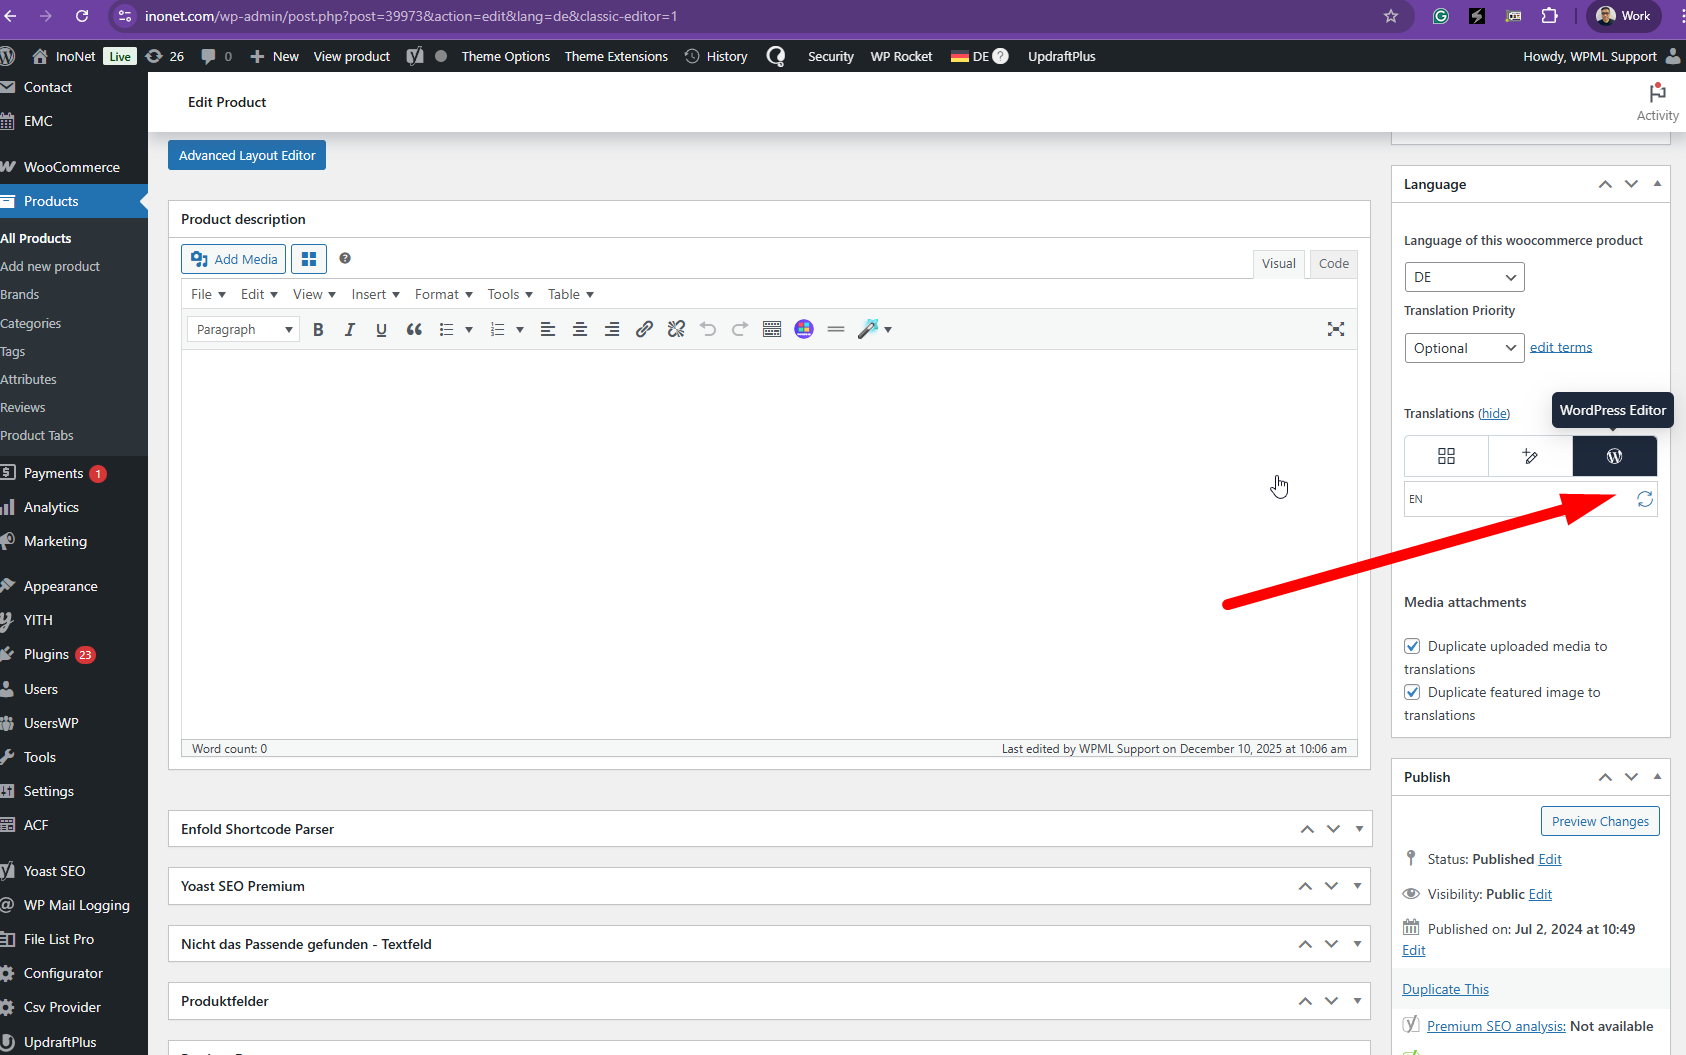This screenshot has width=1686, height=1055.
Task: Select the WordPress Editor translation icon
Action: 1614,456
